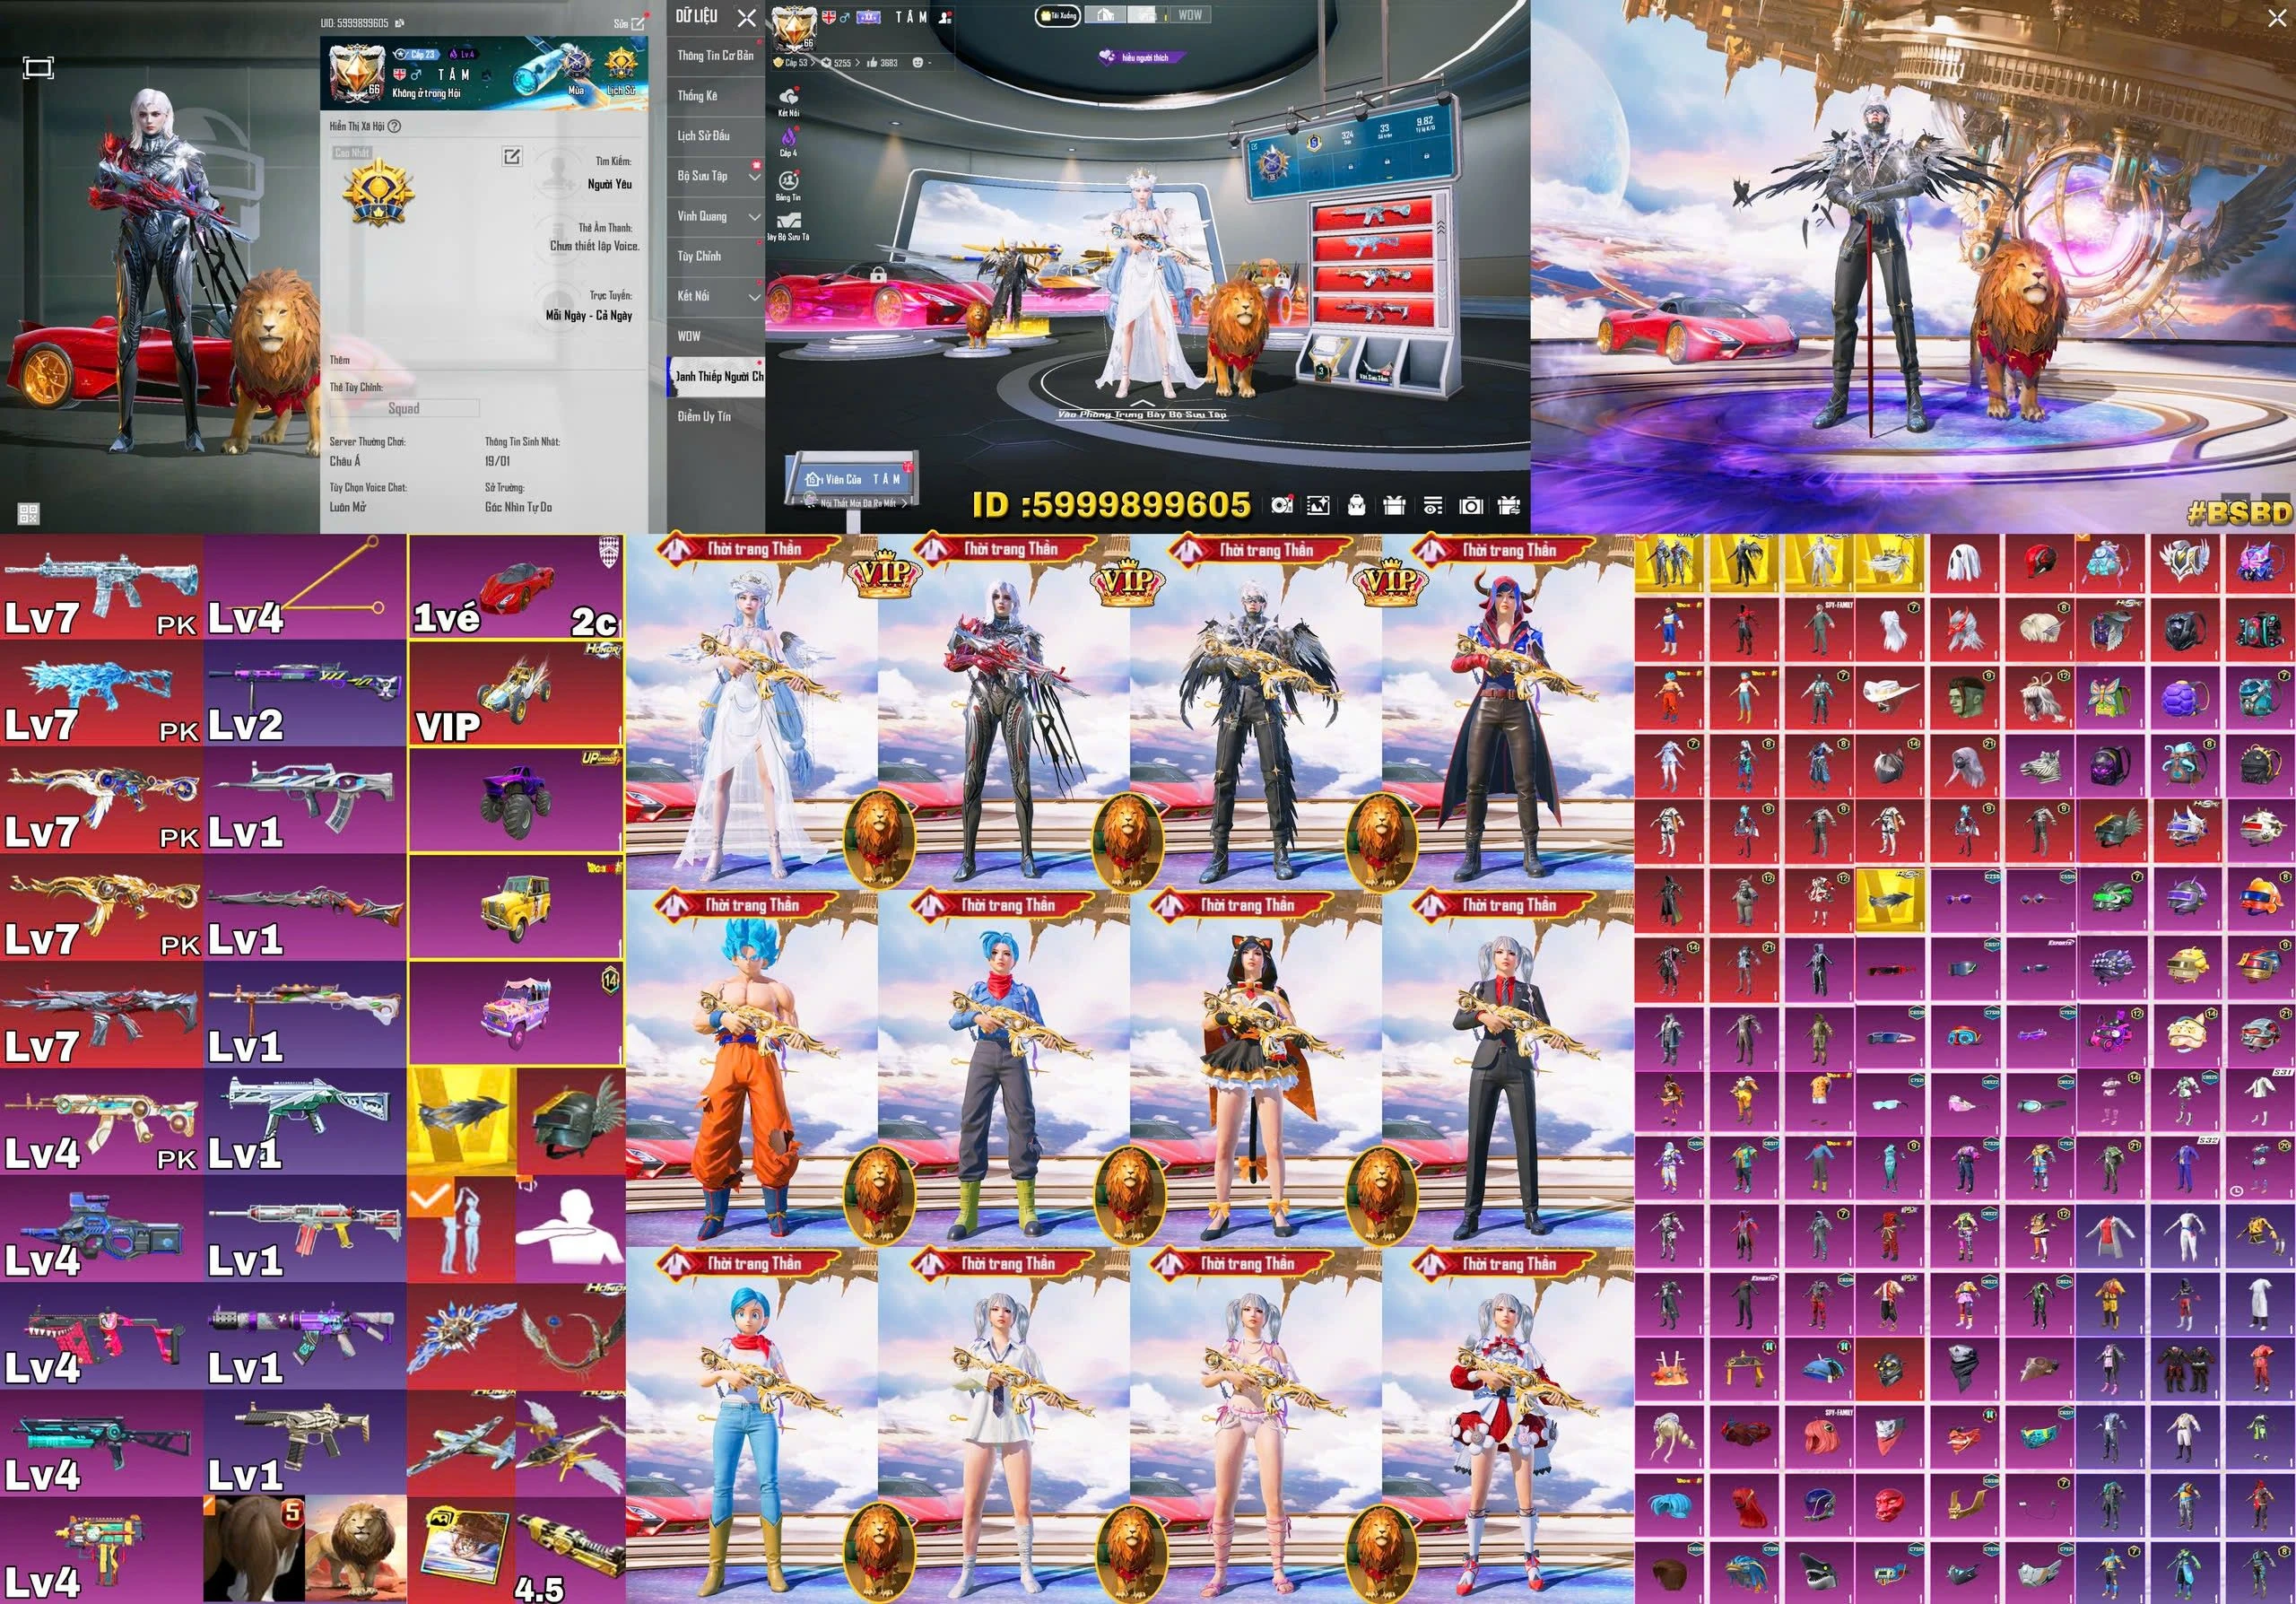Expand the Vinh Quang menu chevron
The height and width of the screenshot is (1604, 2296).
[x=754, y=217]
